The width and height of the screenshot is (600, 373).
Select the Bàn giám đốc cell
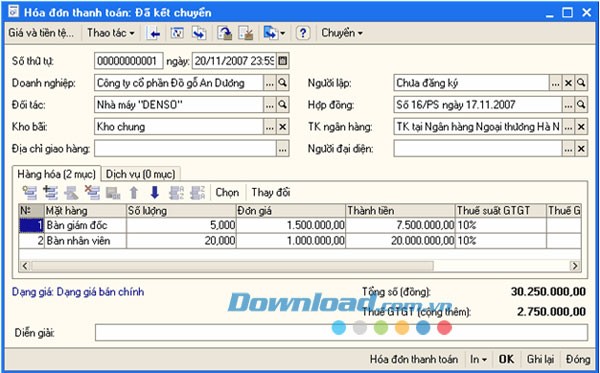point(85,225)
